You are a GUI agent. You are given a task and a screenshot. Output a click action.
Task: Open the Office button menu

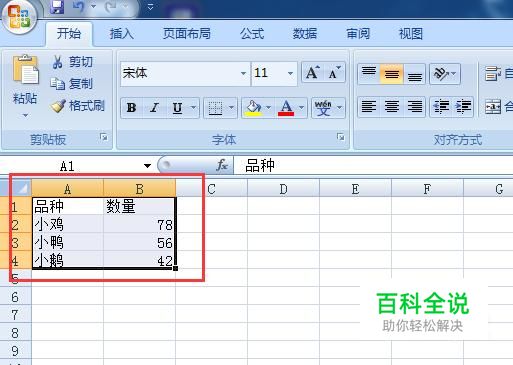point(19,17)
